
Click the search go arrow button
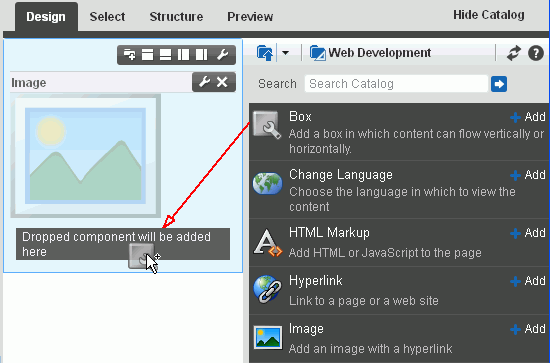pos(499,84)
